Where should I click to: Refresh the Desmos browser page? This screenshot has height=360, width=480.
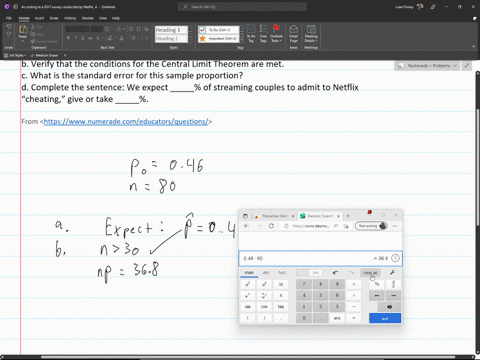271,226
